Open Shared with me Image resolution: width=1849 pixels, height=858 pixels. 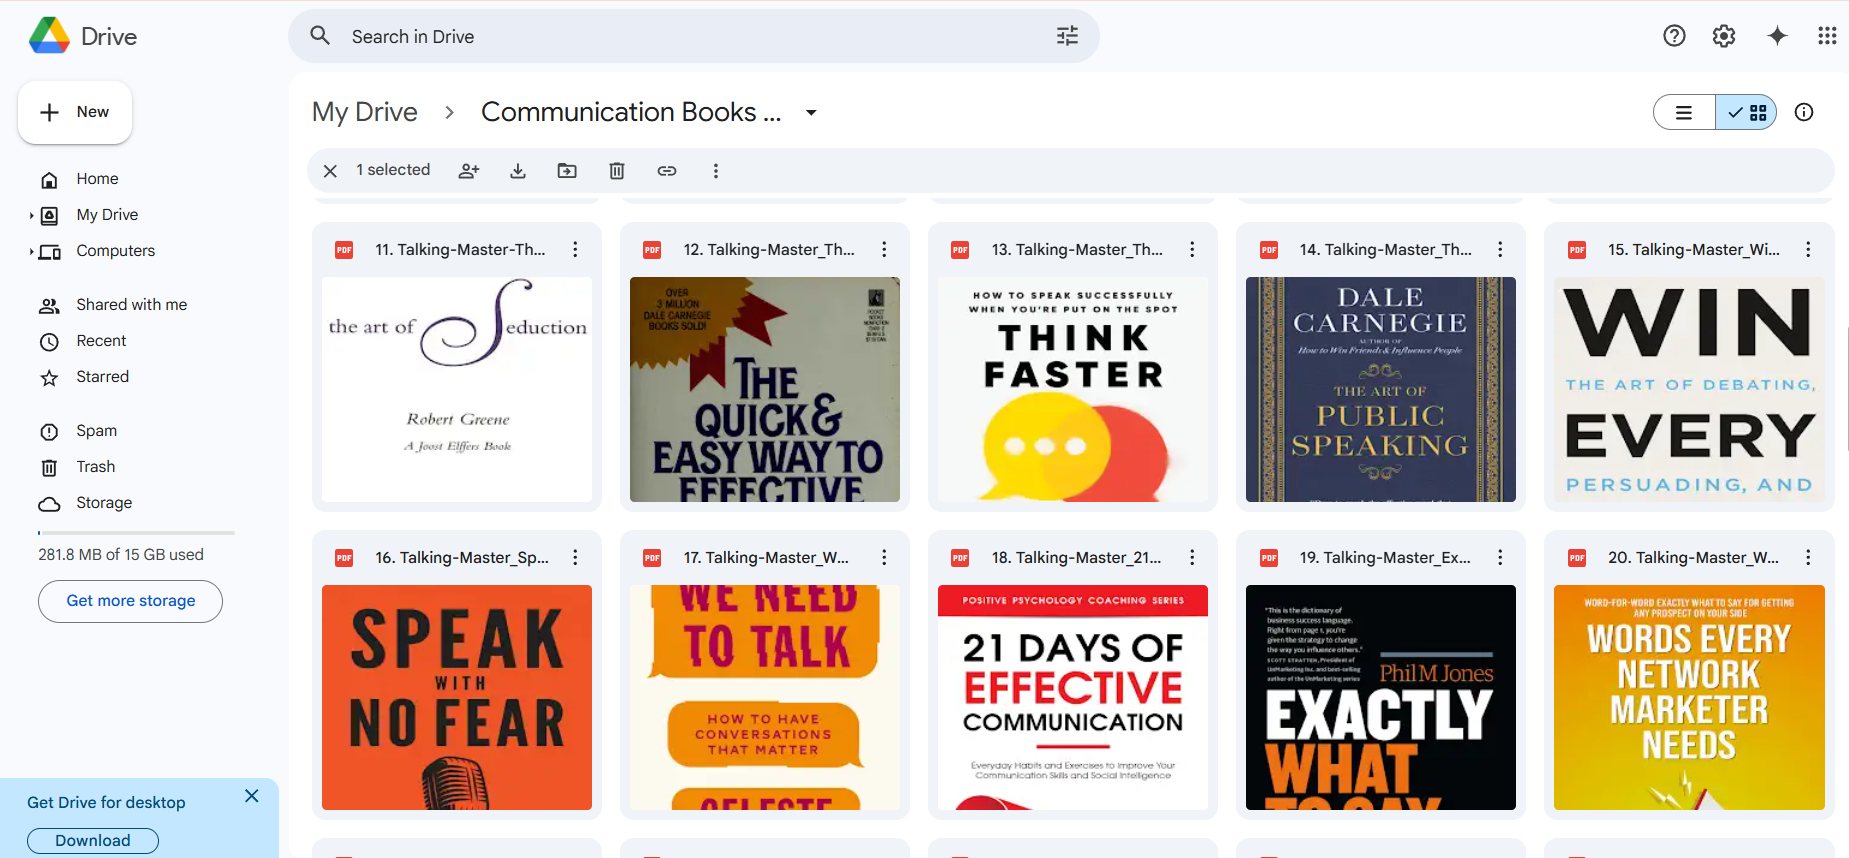tap(131, 305)
